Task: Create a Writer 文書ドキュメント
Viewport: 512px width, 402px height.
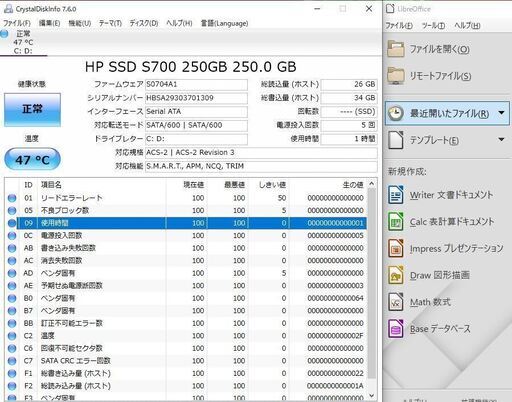Action: coord(451,195)
